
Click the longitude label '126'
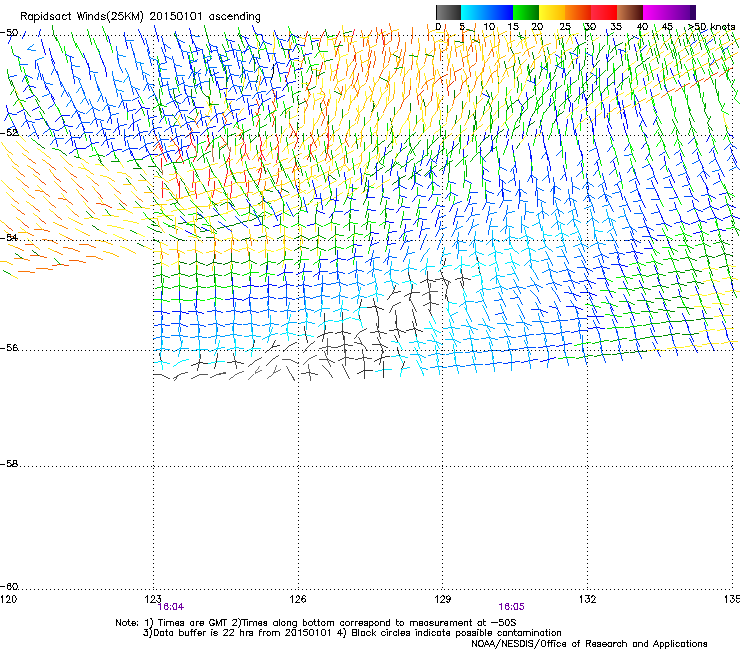click(298, 599)
